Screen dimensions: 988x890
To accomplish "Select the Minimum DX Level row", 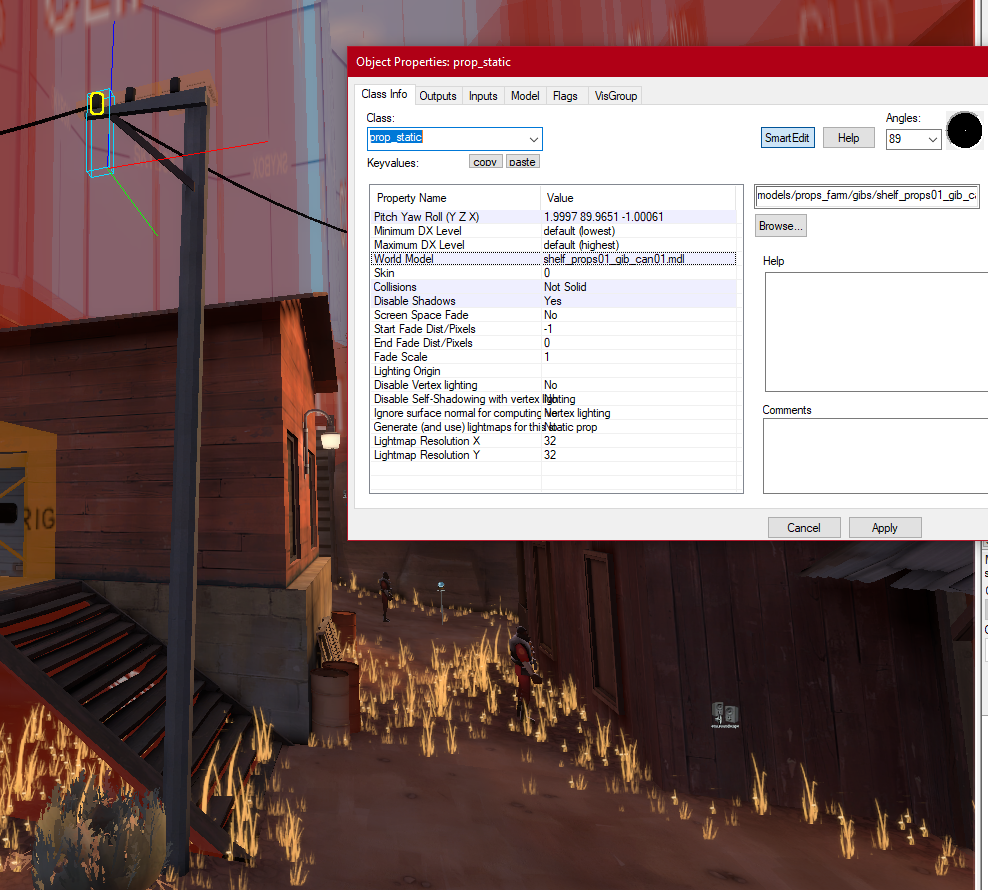I will [553, 231].
